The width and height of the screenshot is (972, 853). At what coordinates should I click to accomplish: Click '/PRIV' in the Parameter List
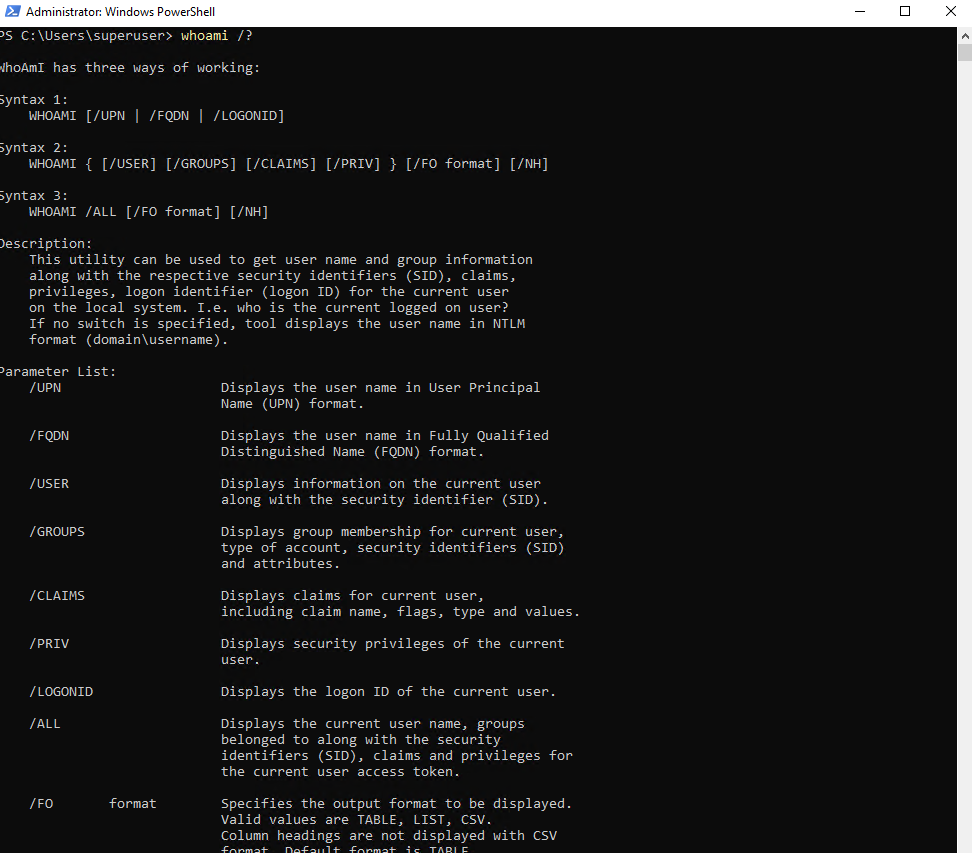(49, 644)
